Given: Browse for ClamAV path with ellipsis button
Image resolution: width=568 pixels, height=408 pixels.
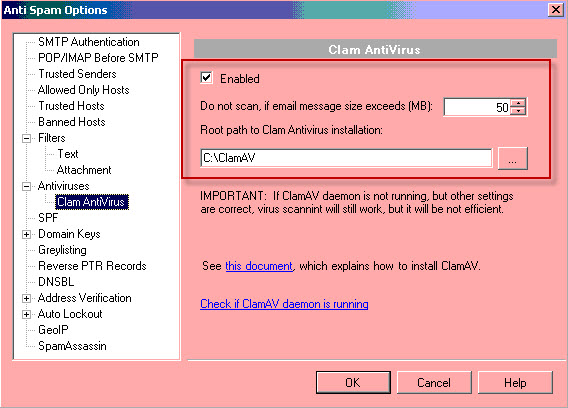Looking at the screenshot, I should coord(513,158).
